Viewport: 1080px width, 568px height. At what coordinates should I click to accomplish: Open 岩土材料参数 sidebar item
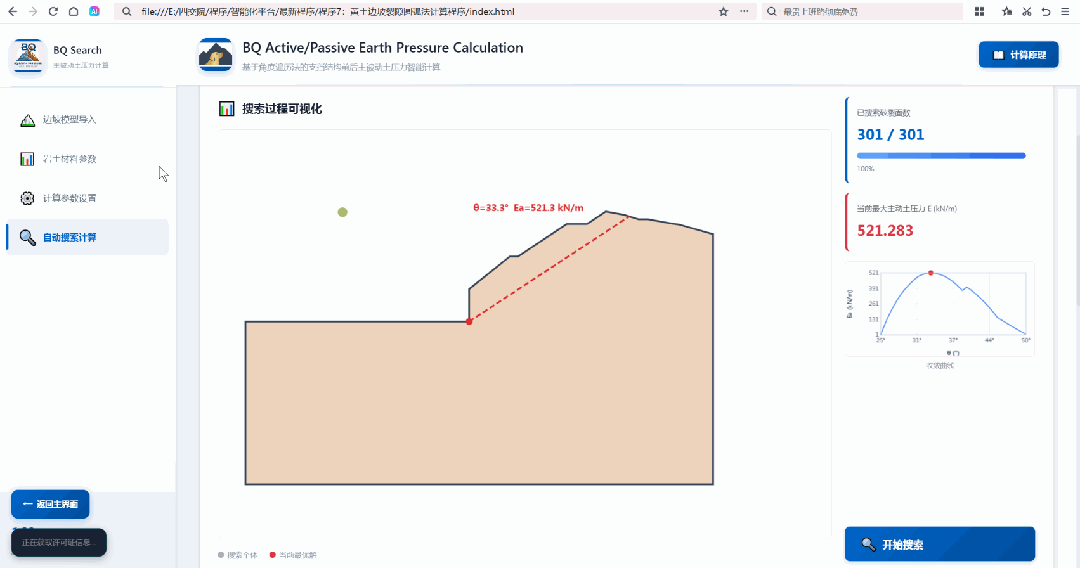pyautogui.click(x=87, y=159)
